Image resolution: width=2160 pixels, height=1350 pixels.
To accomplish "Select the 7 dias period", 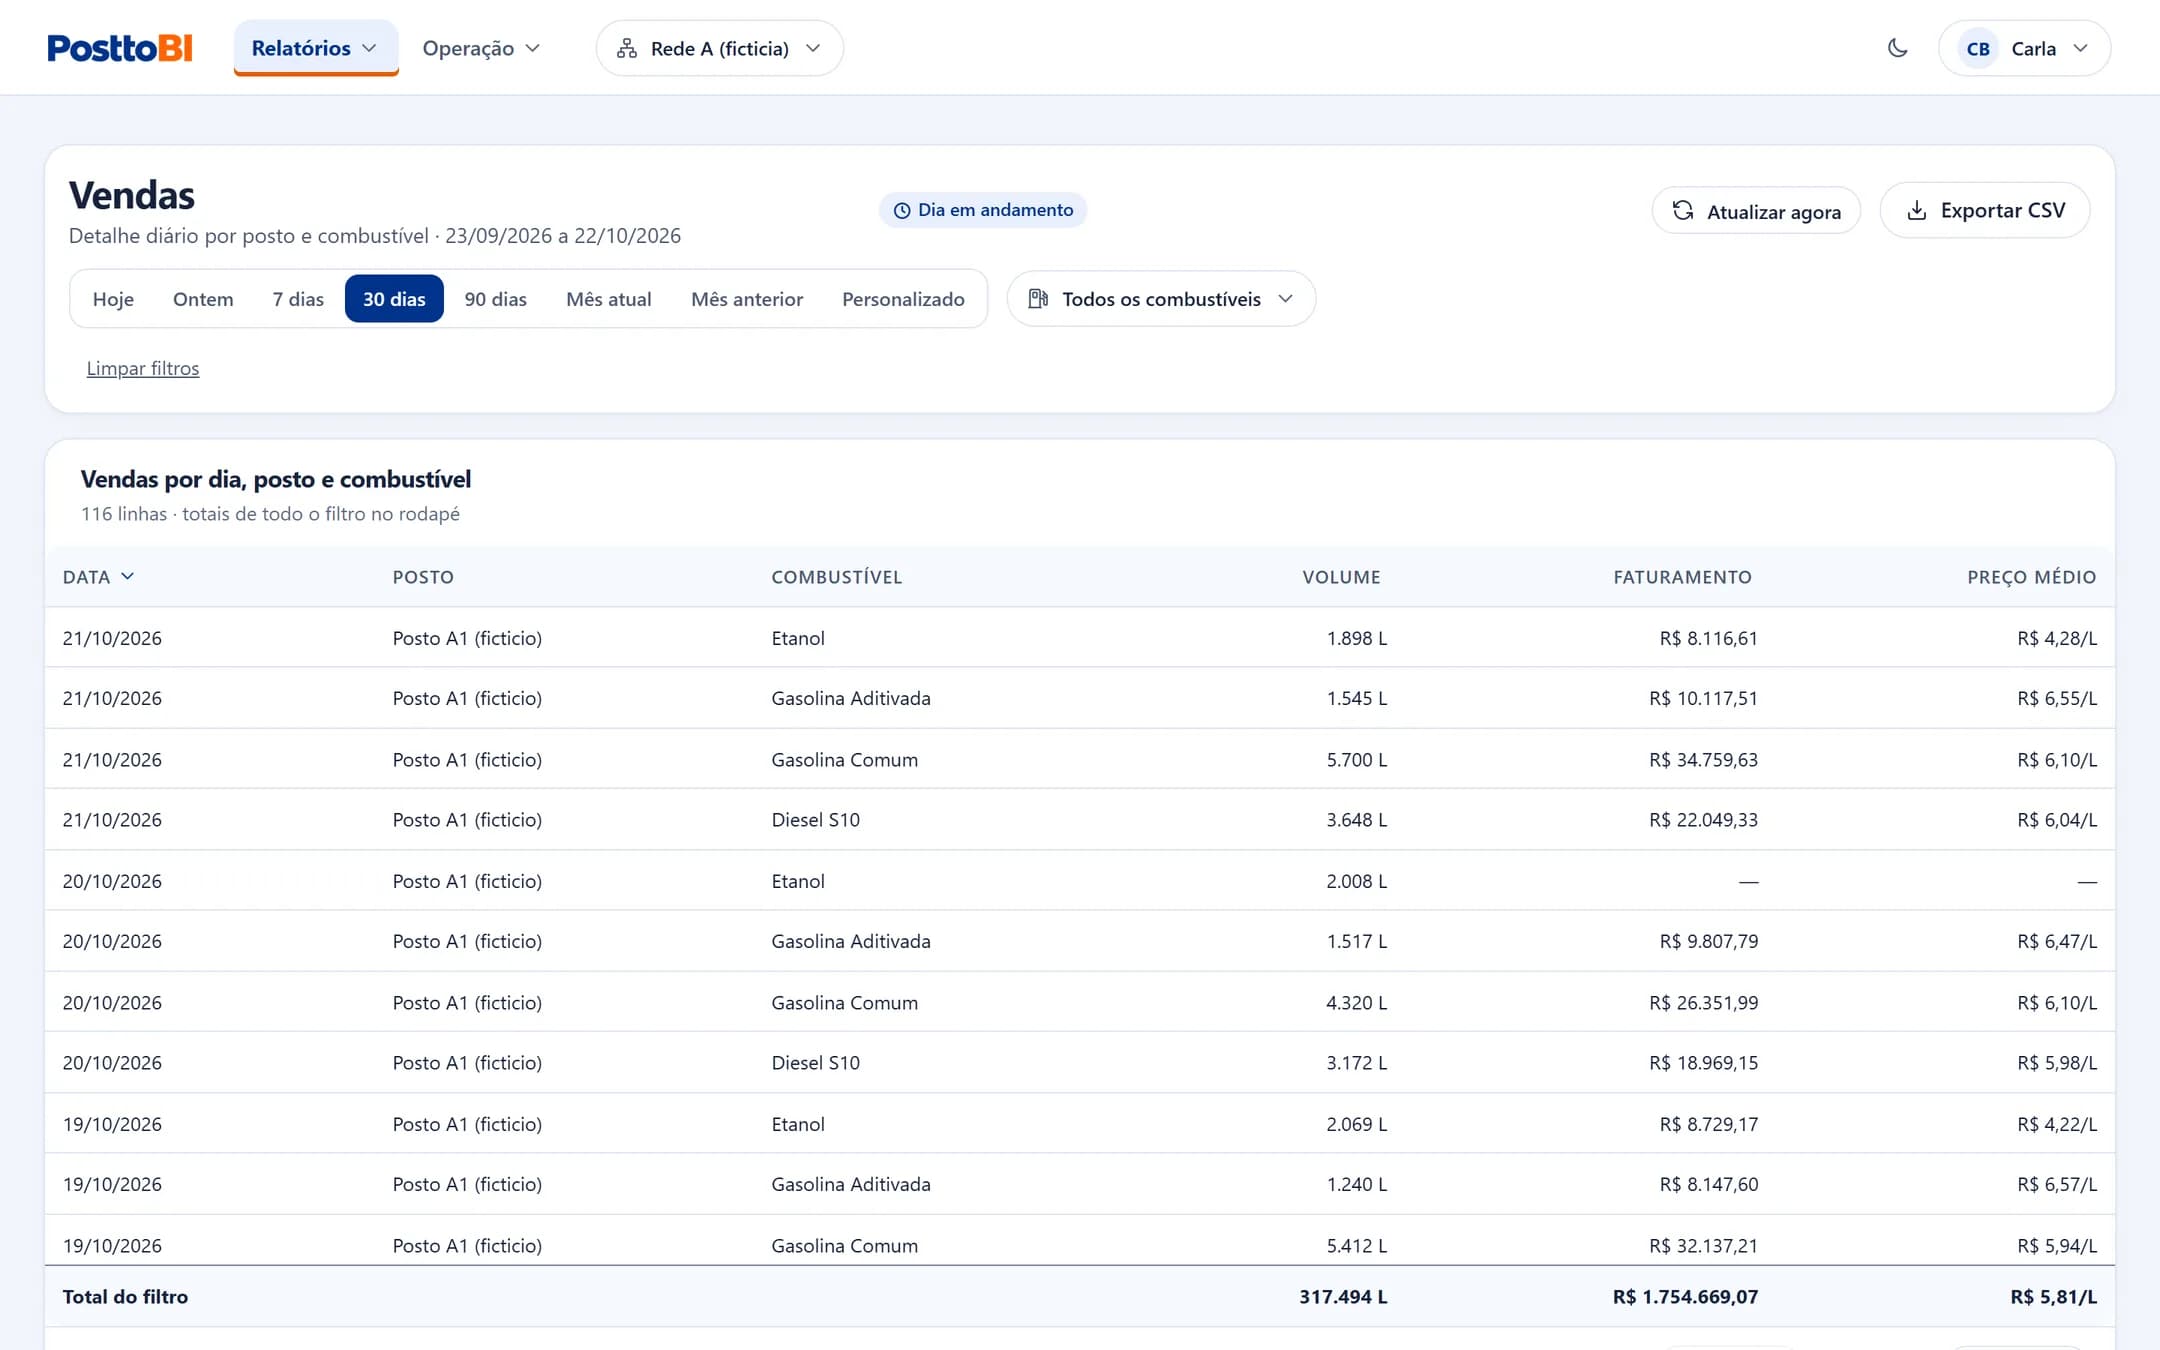I will coord(298,299).
